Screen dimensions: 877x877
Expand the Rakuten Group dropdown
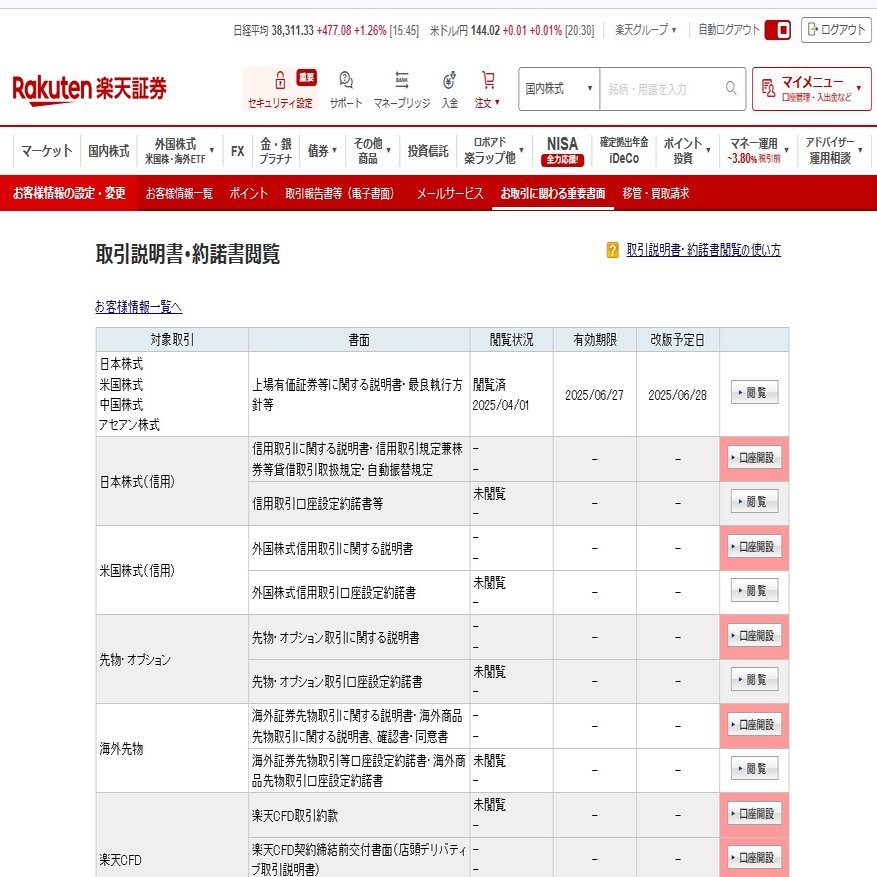[645, 29]
